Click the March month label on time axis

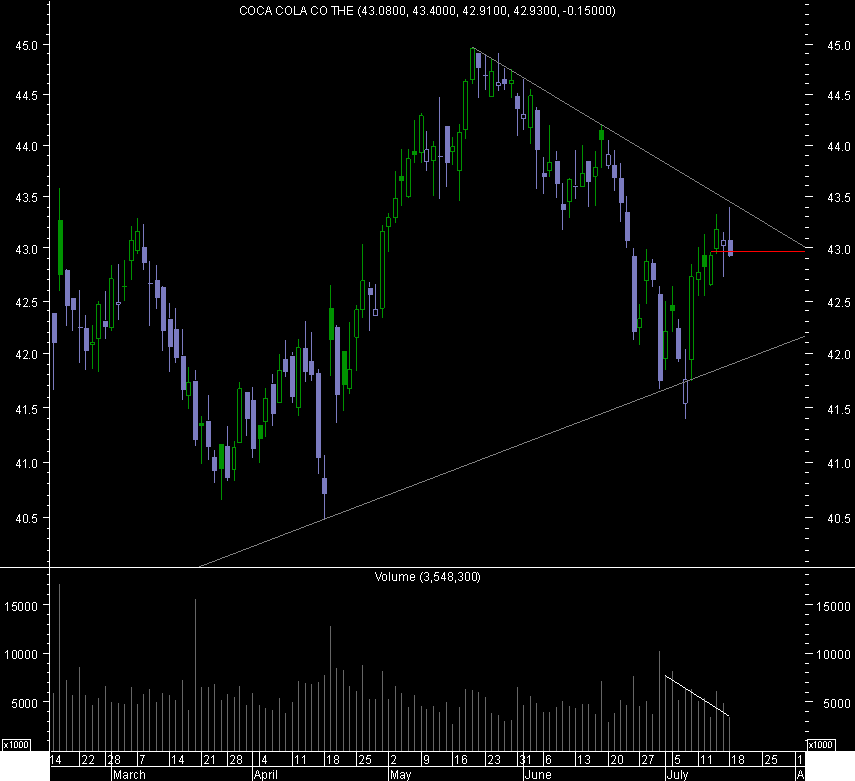[129, 774]
